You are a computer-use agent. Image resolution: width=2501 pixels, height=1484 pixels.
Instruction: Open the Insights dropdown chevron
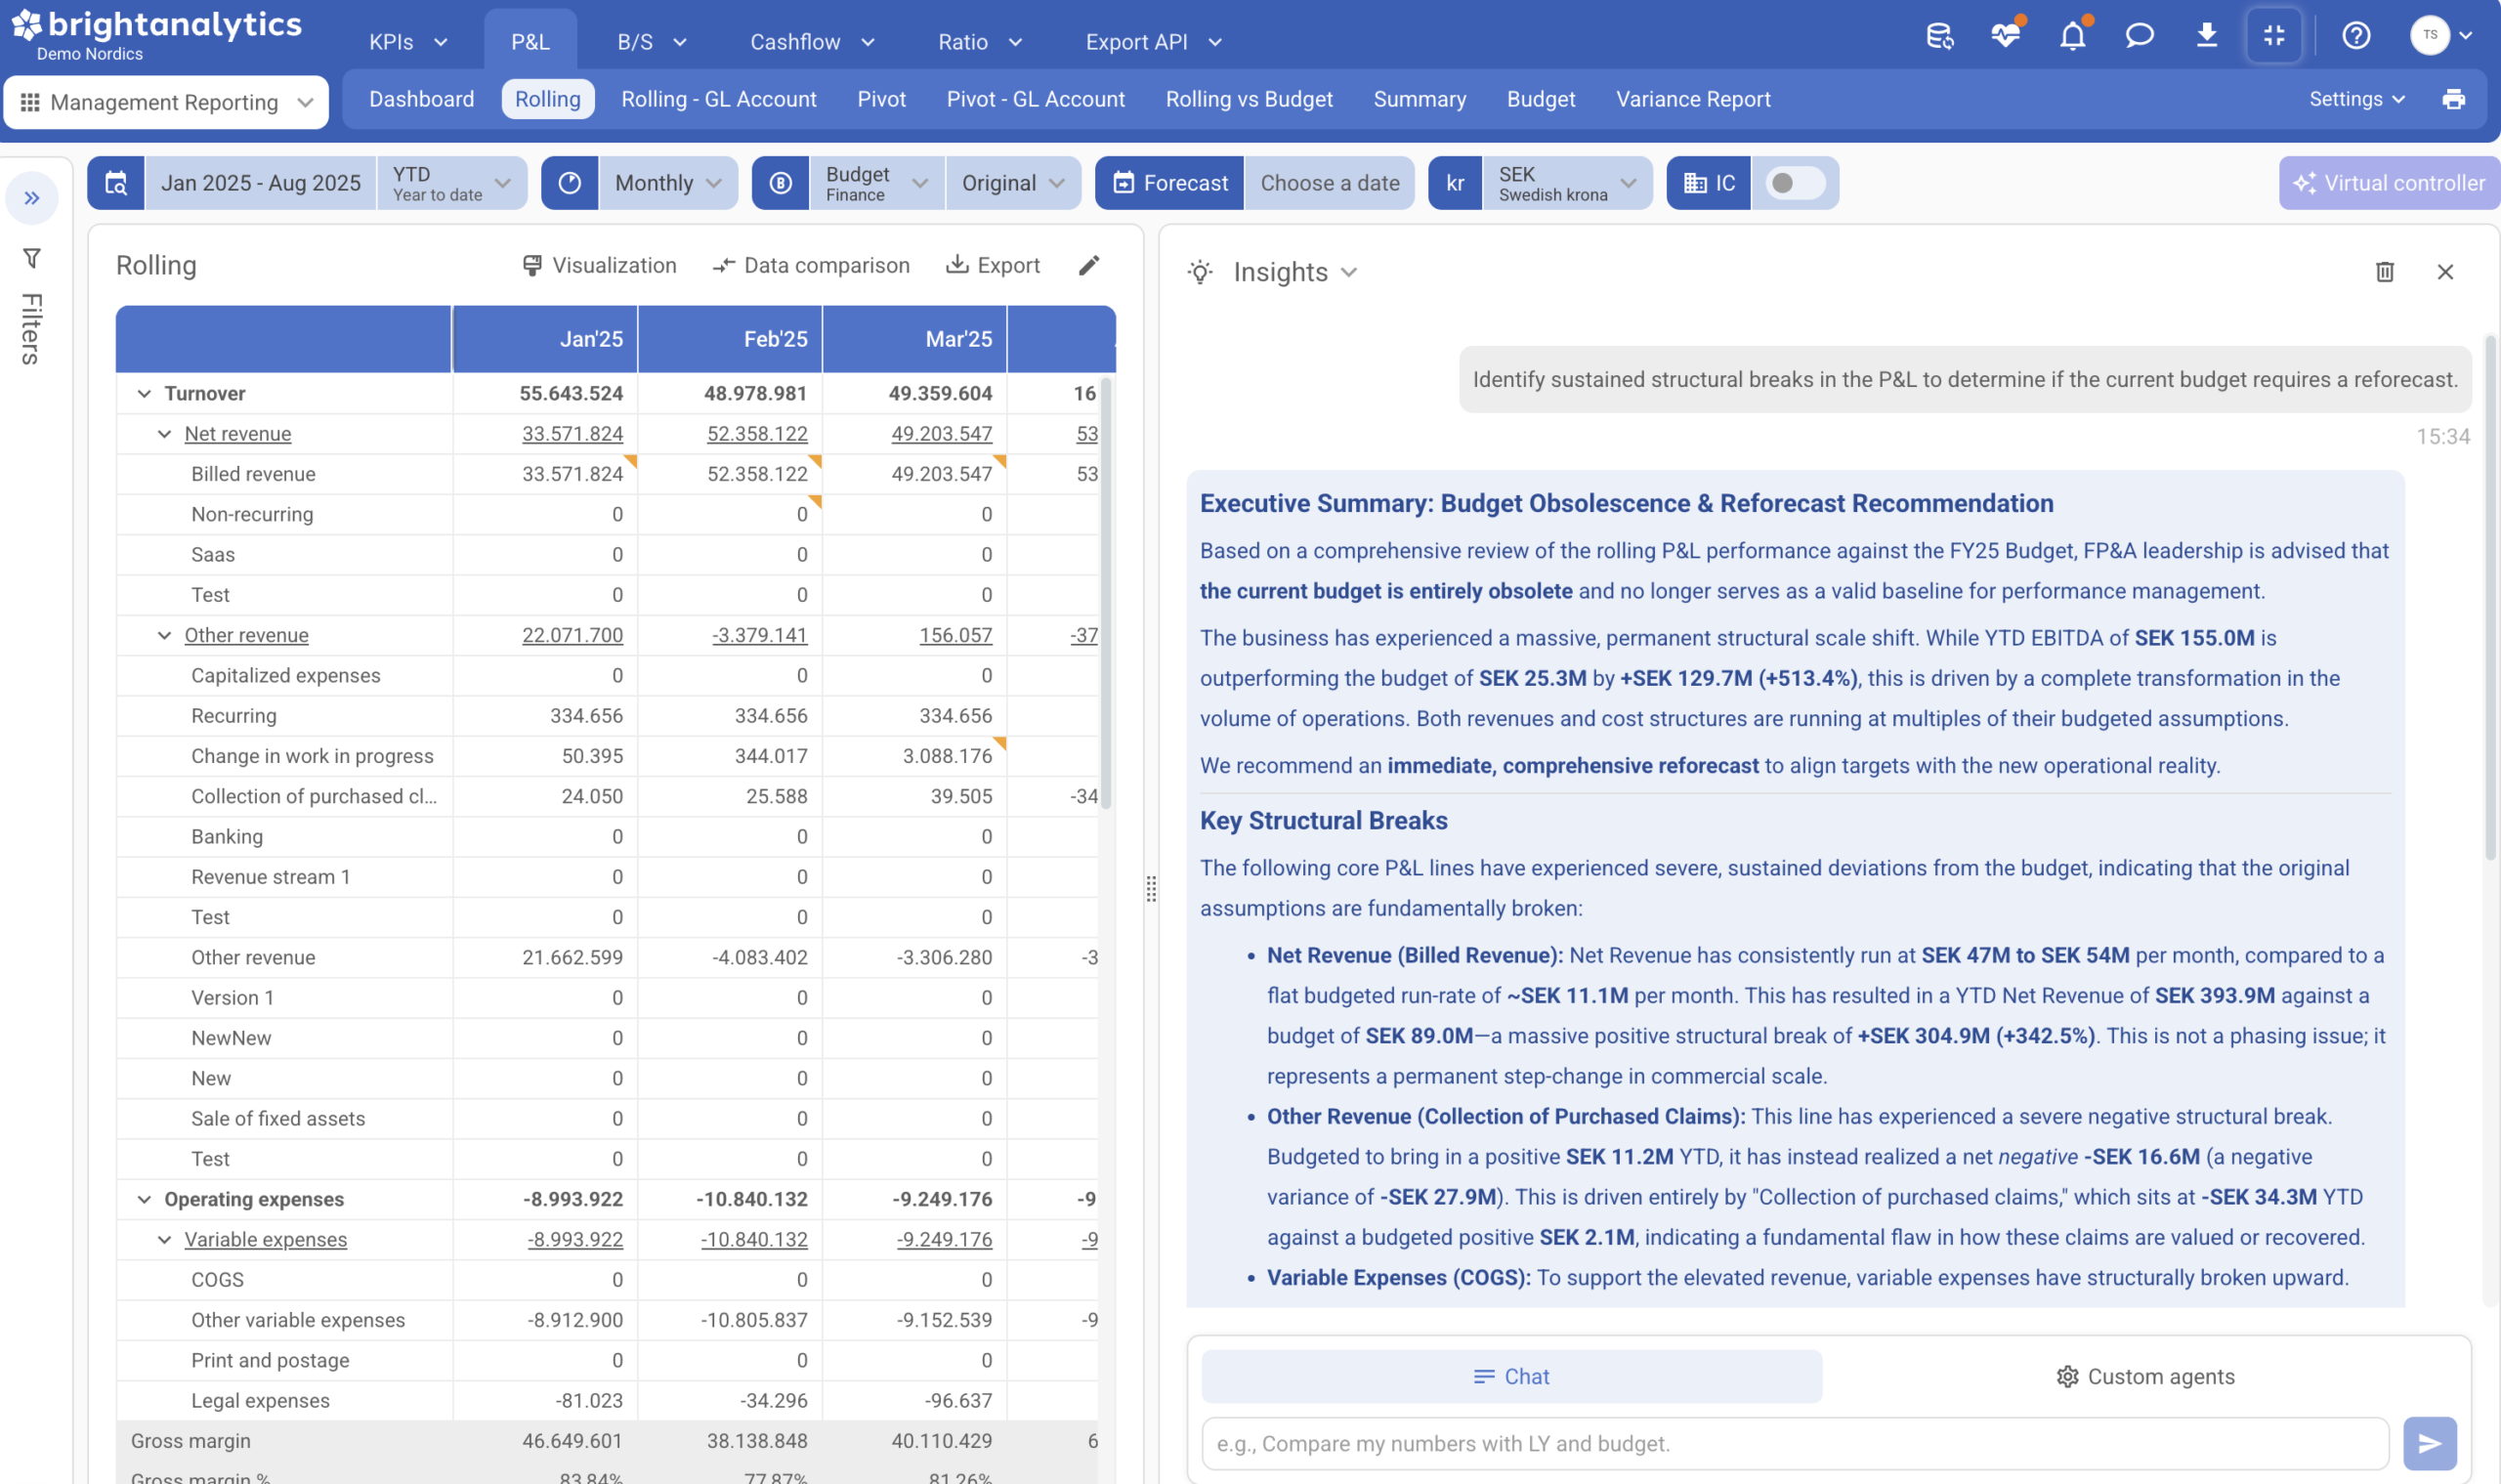point(1348,272)
